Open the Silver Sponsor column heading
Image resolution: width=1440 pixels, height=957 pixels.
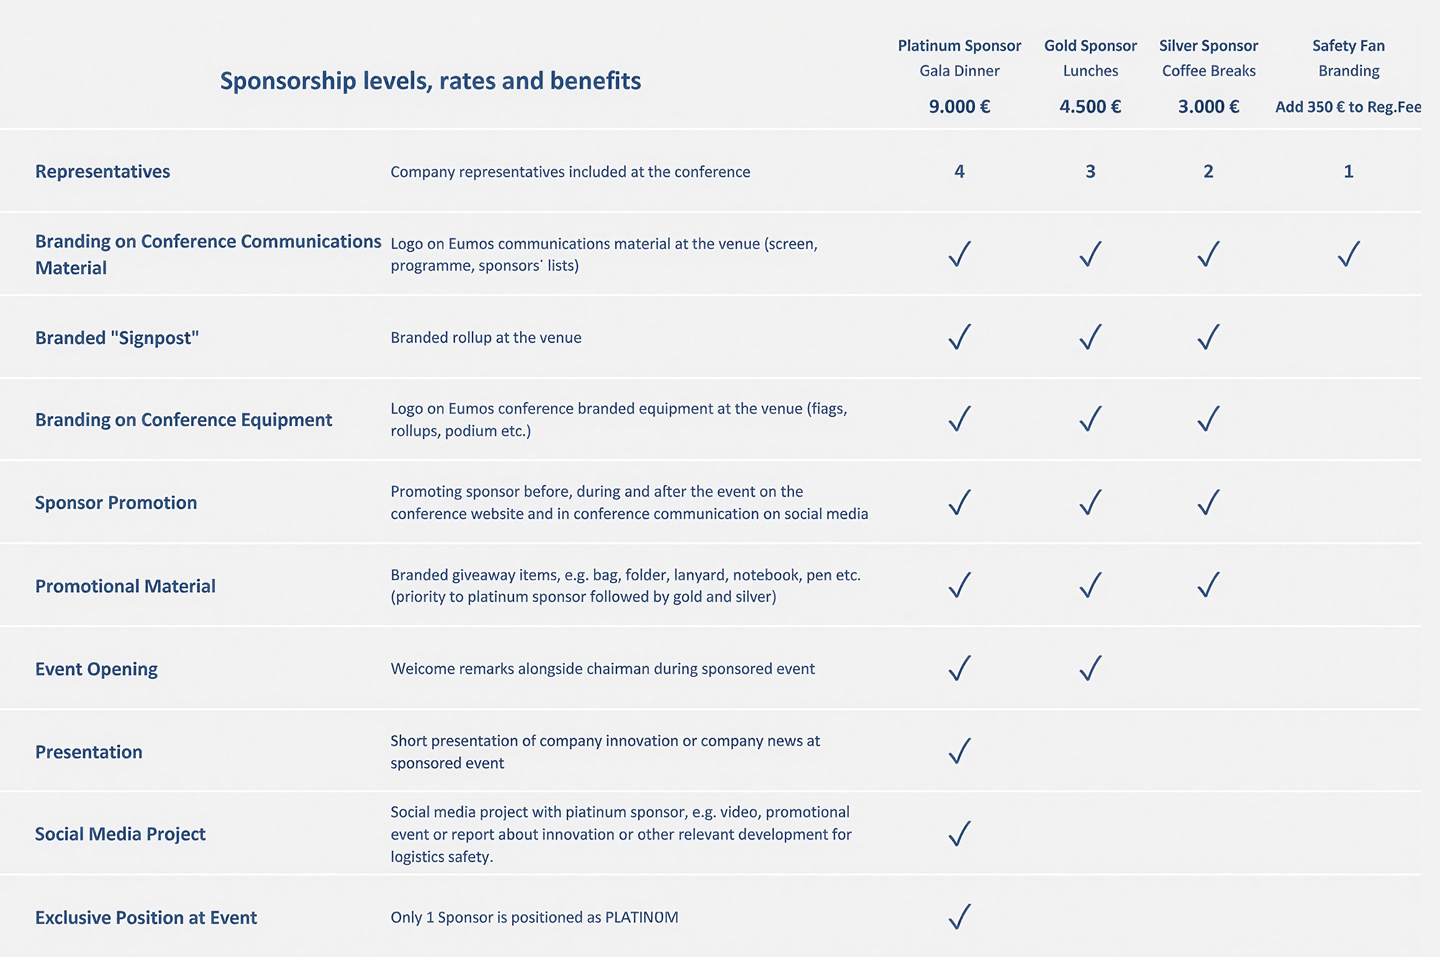coord(1208,46)
